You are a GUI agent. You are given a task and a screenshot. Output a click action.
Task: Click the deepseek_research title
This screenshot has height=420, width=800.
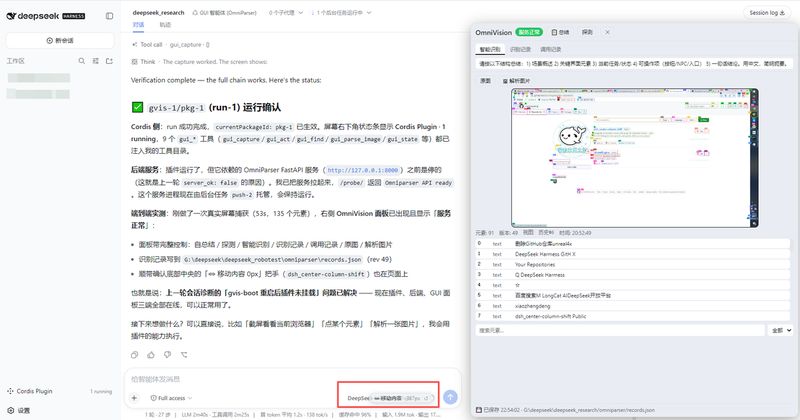point(158,13)
